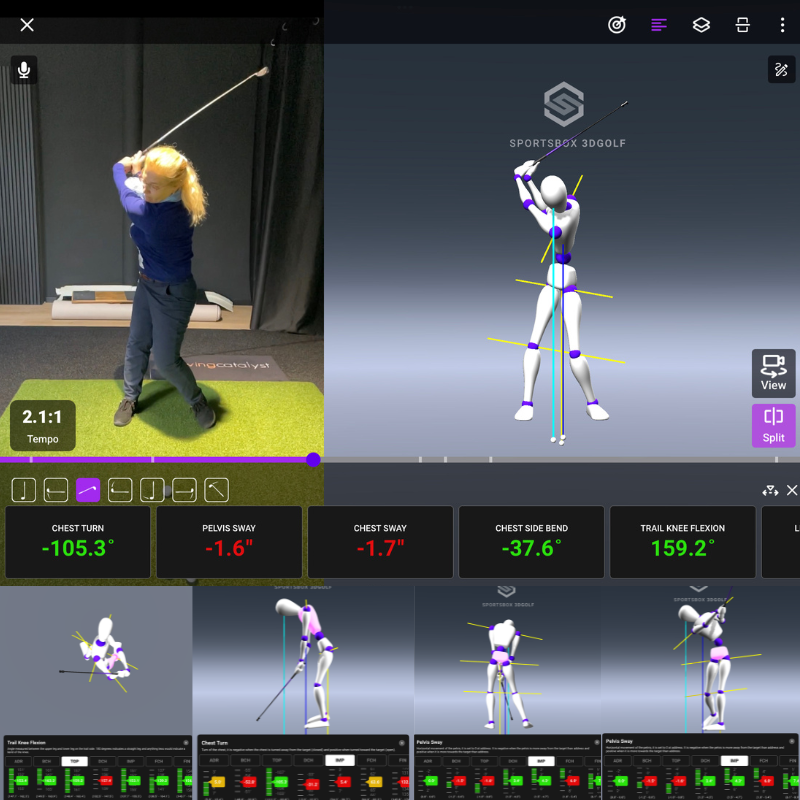This screenshot has width=800, height=800.
Task: Select ADR tab in Trail Knee Flexion panel
Action: [18, 761]
